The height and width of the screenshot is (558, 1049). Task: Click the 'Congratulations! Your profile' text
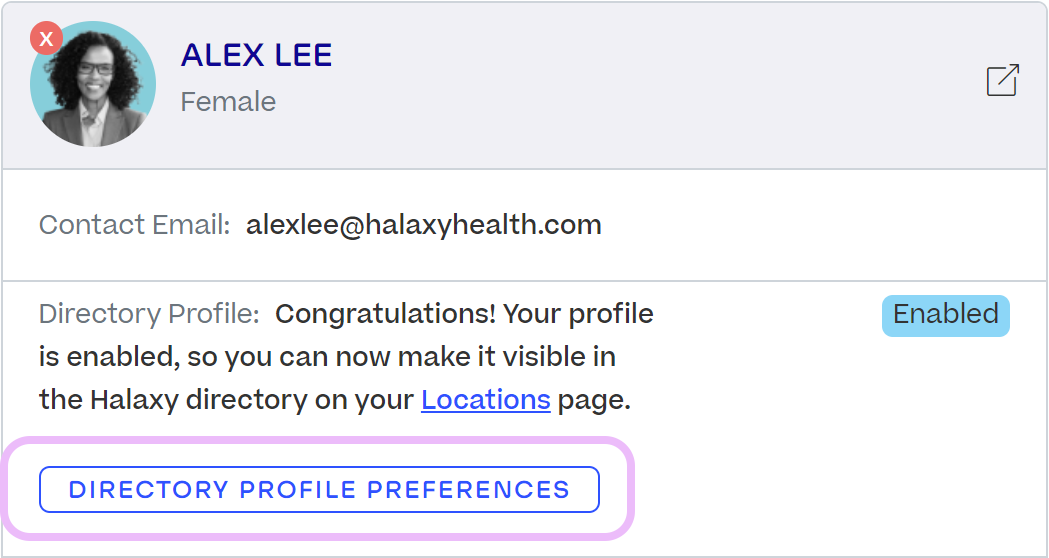point(464,314)
